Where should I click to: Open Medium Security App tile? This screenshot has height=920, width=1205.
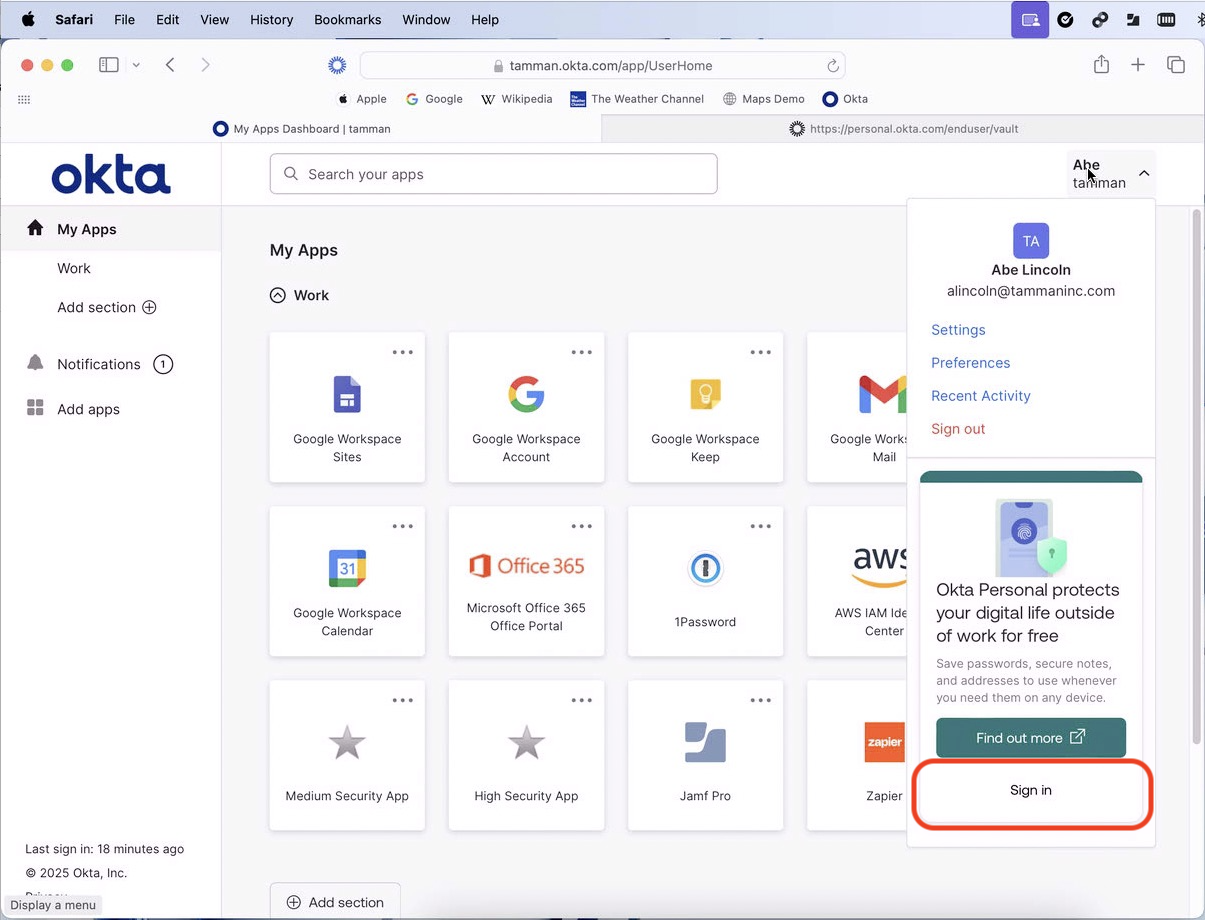(x=347, y=755)
